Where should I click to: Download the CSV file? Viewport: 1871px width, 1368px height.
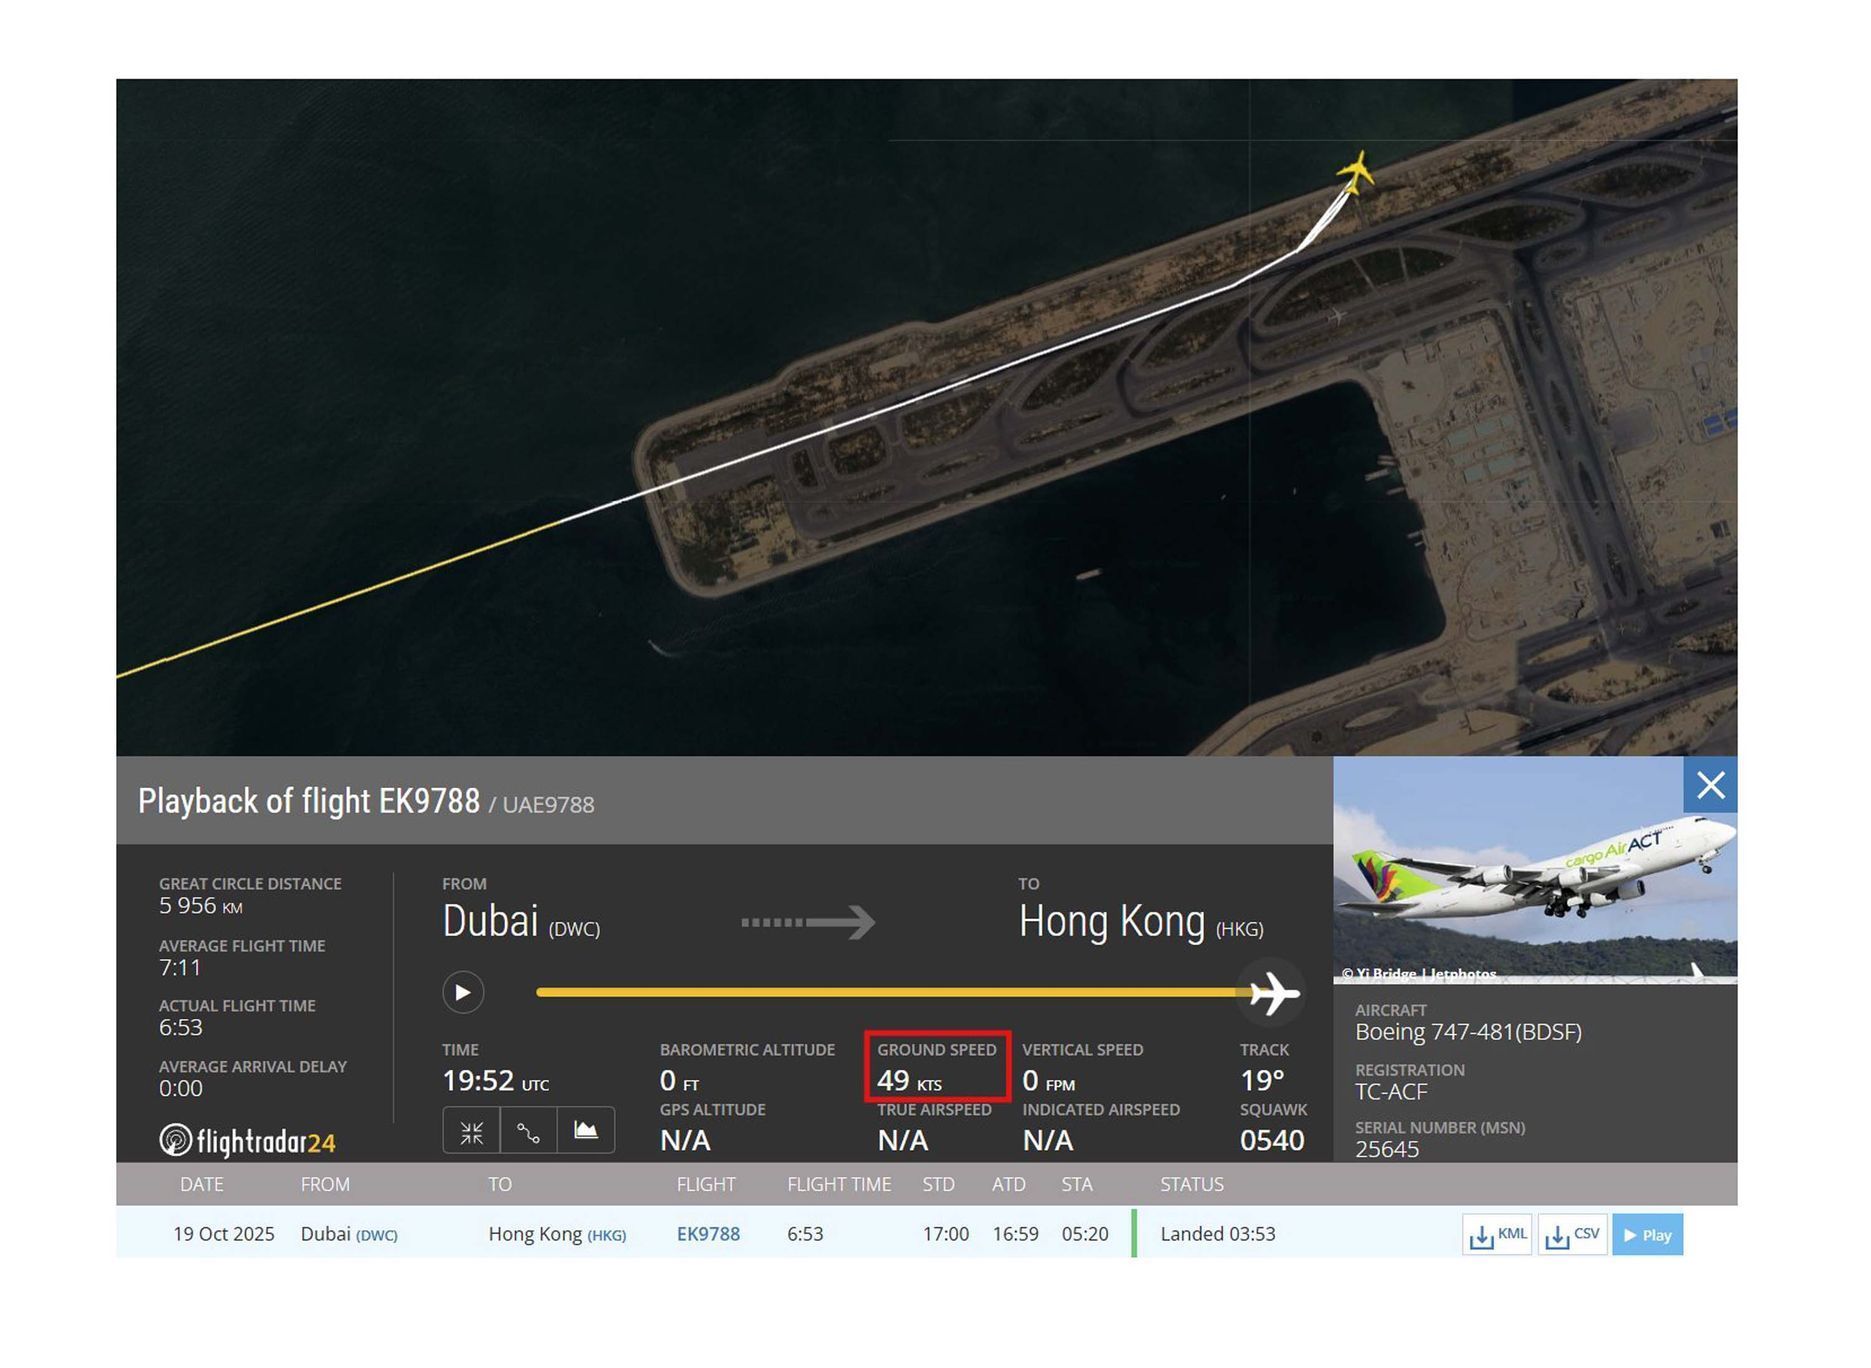point(1572,1235)
